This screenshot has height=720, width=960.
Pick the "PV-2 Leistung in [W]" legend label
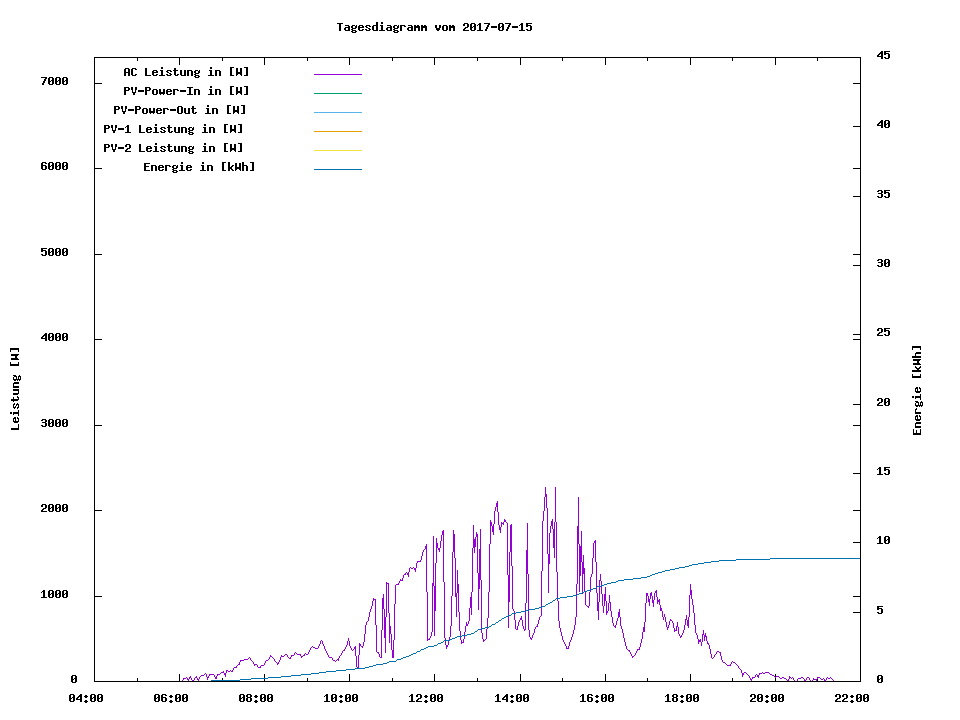(173, 148)
